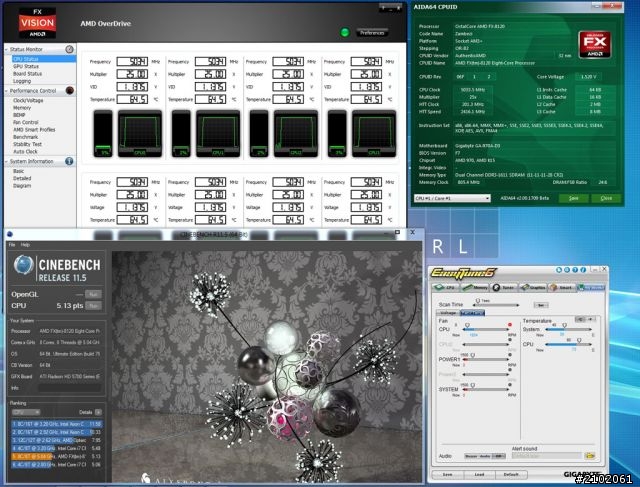Click the POWER1 fan threshold slider
This screenshot has width=640, height=487.
click(x=486, y=359)
